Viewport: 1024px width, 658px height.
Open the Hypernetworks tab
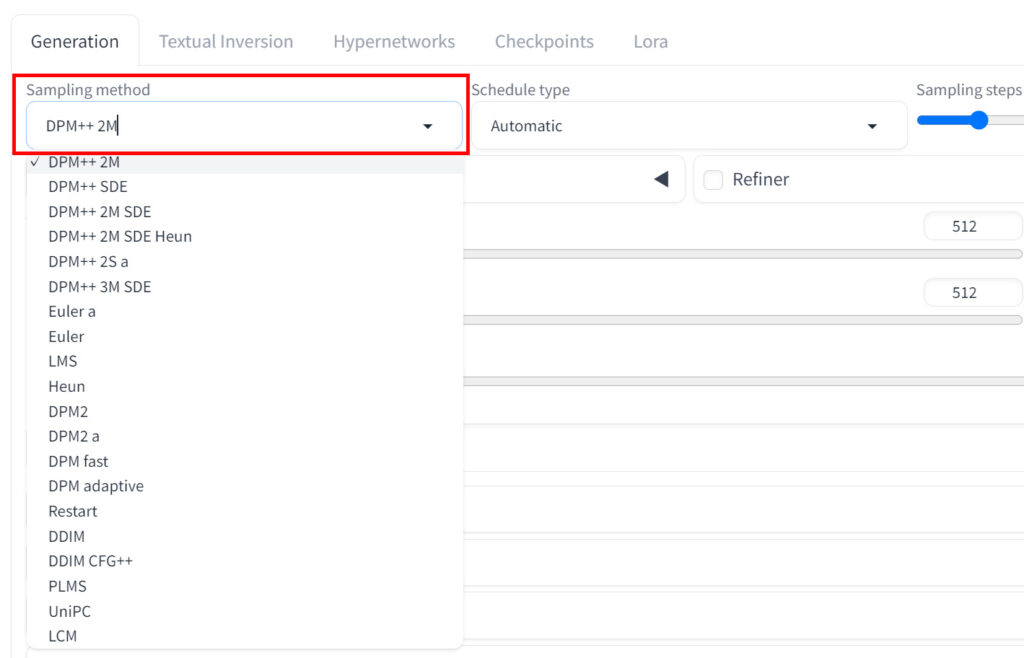click(x=394, y=41)
